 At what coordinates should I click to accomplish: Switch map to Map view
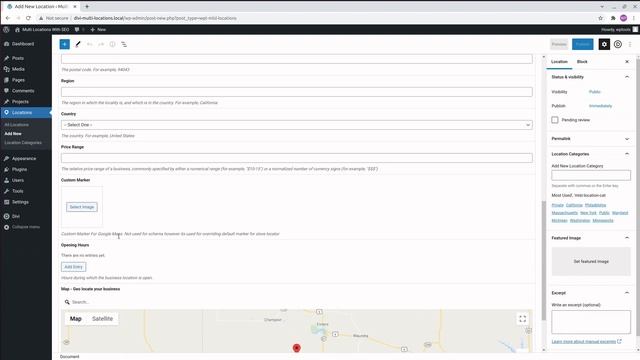(x=76, y=319)
